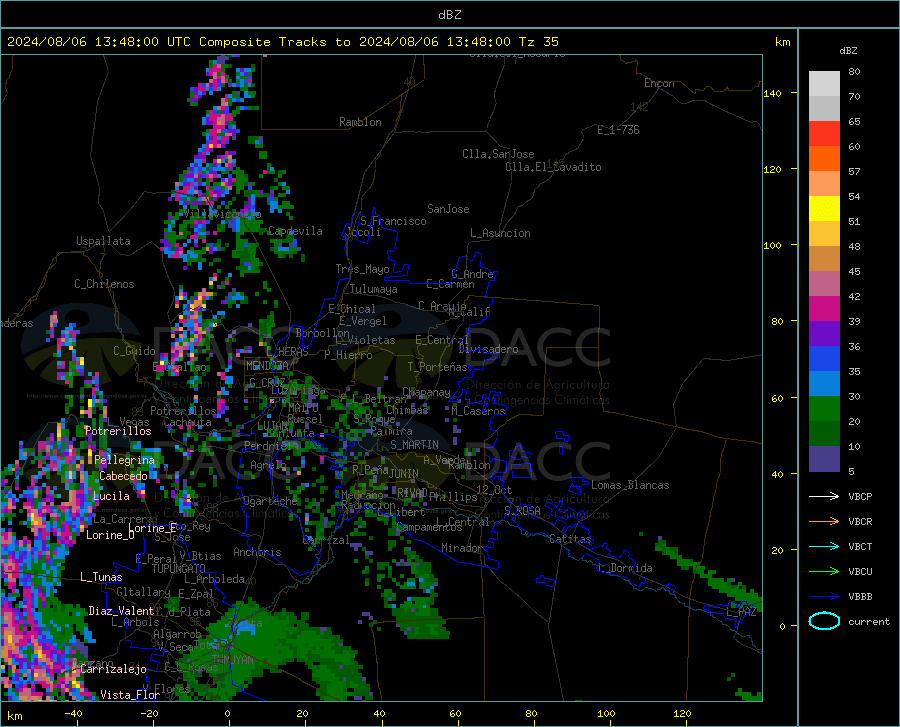Click the MENDOZA city label on map
Viewport: 900px width, 727px height.
(x=267, y=366)
